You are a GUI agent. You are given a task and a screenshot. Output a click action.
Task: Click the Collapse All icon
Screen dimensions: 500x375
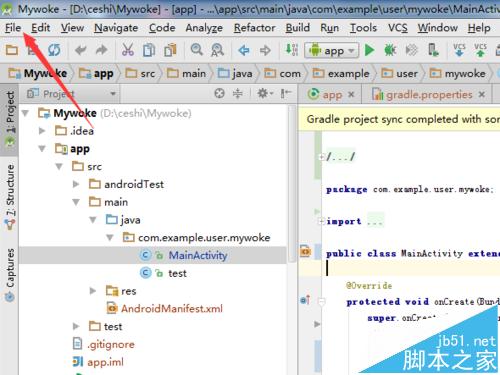pyautogui.click(x=238, y=93)
